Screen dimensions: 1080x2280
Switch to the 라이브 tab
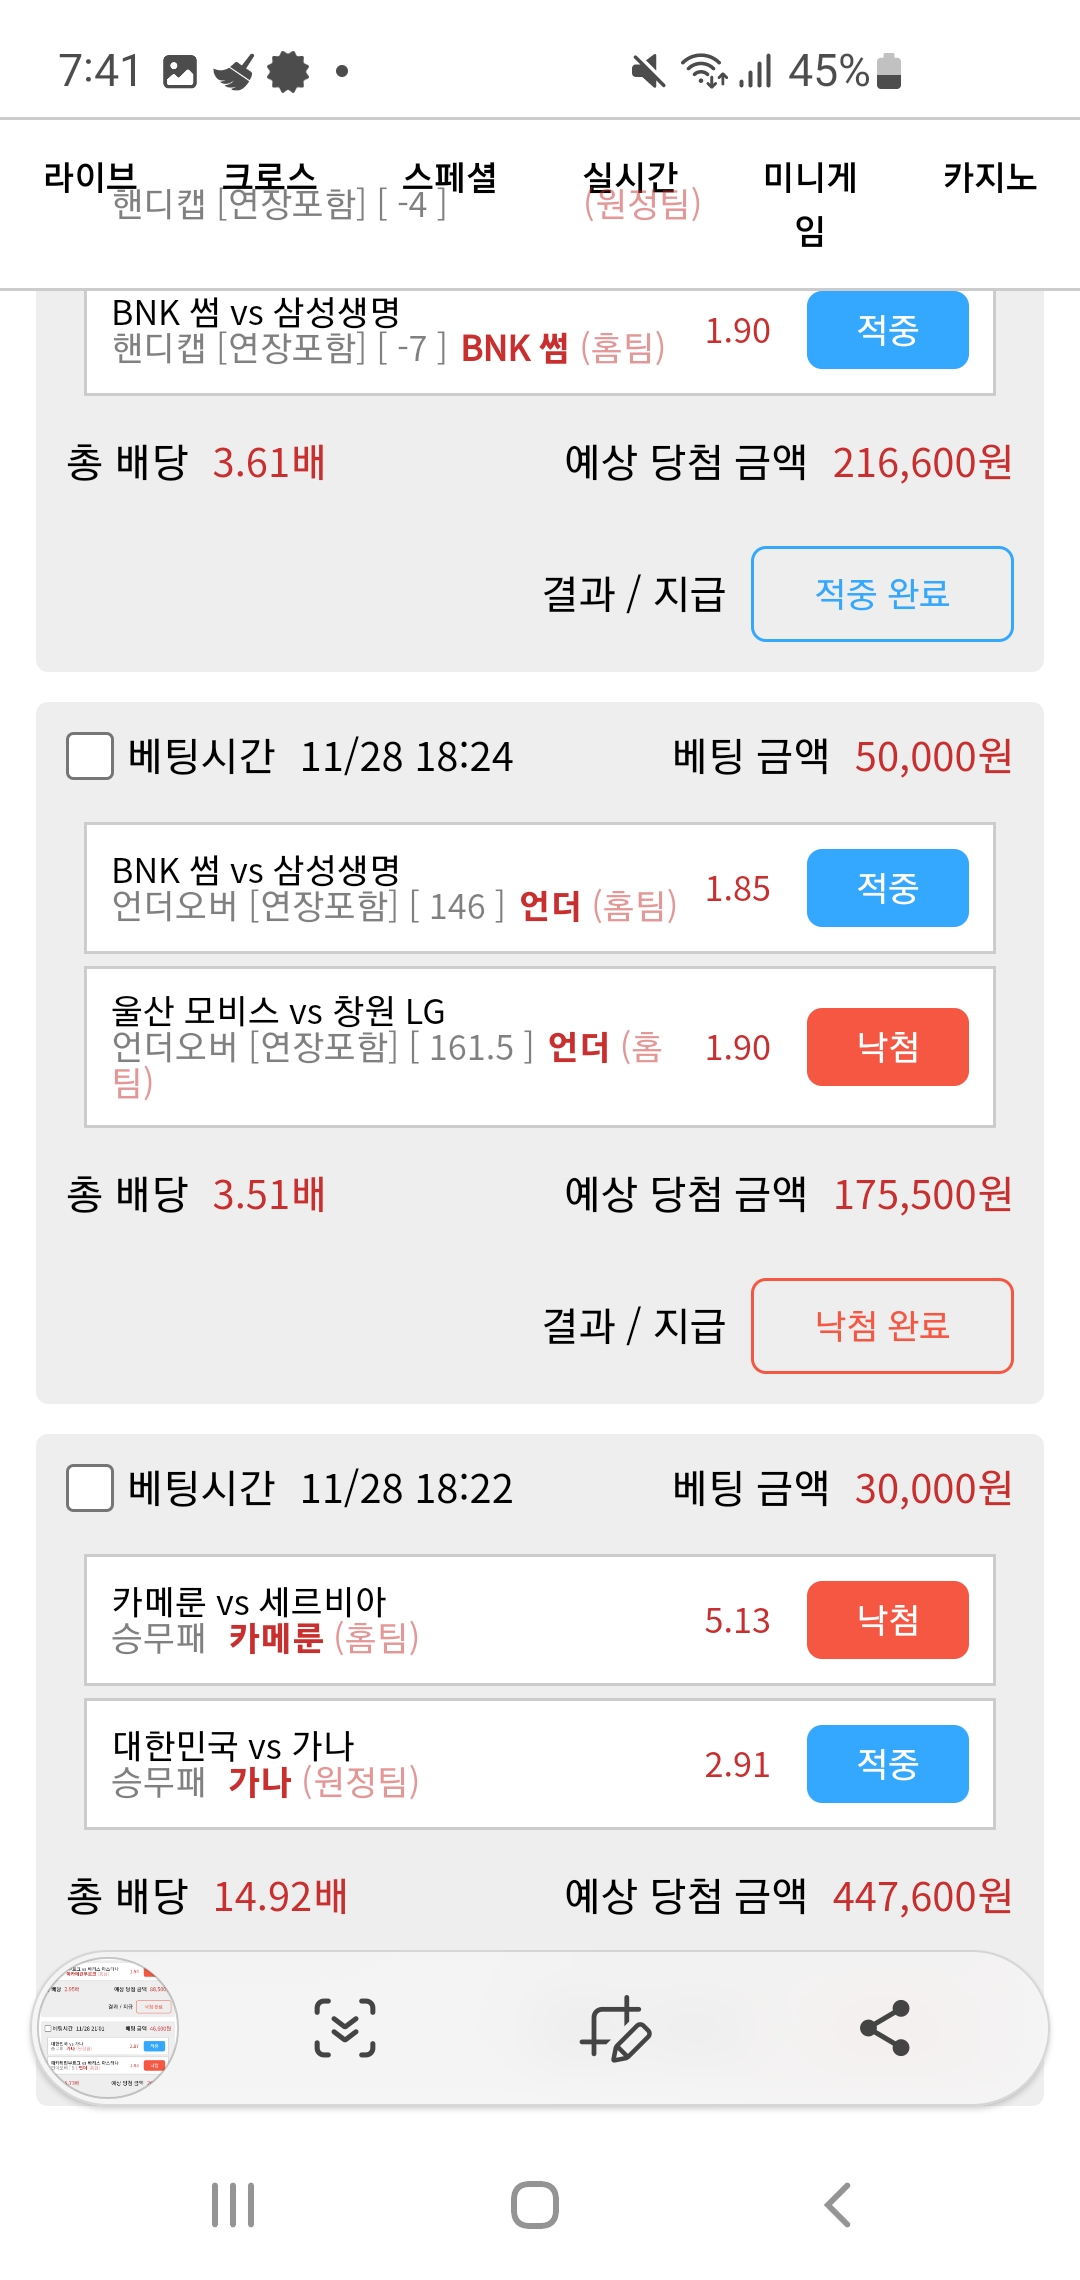click(90, 178)
